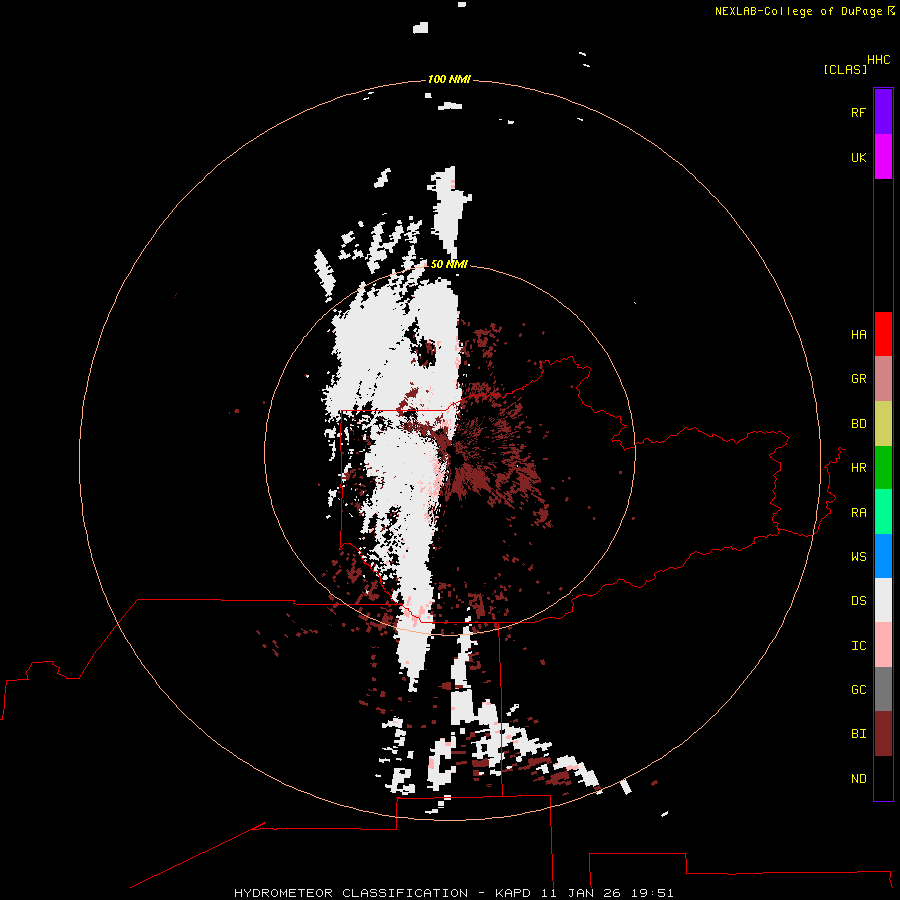Click the DS legend label
This screenshot has height=900, width=900.
(858, 601)
